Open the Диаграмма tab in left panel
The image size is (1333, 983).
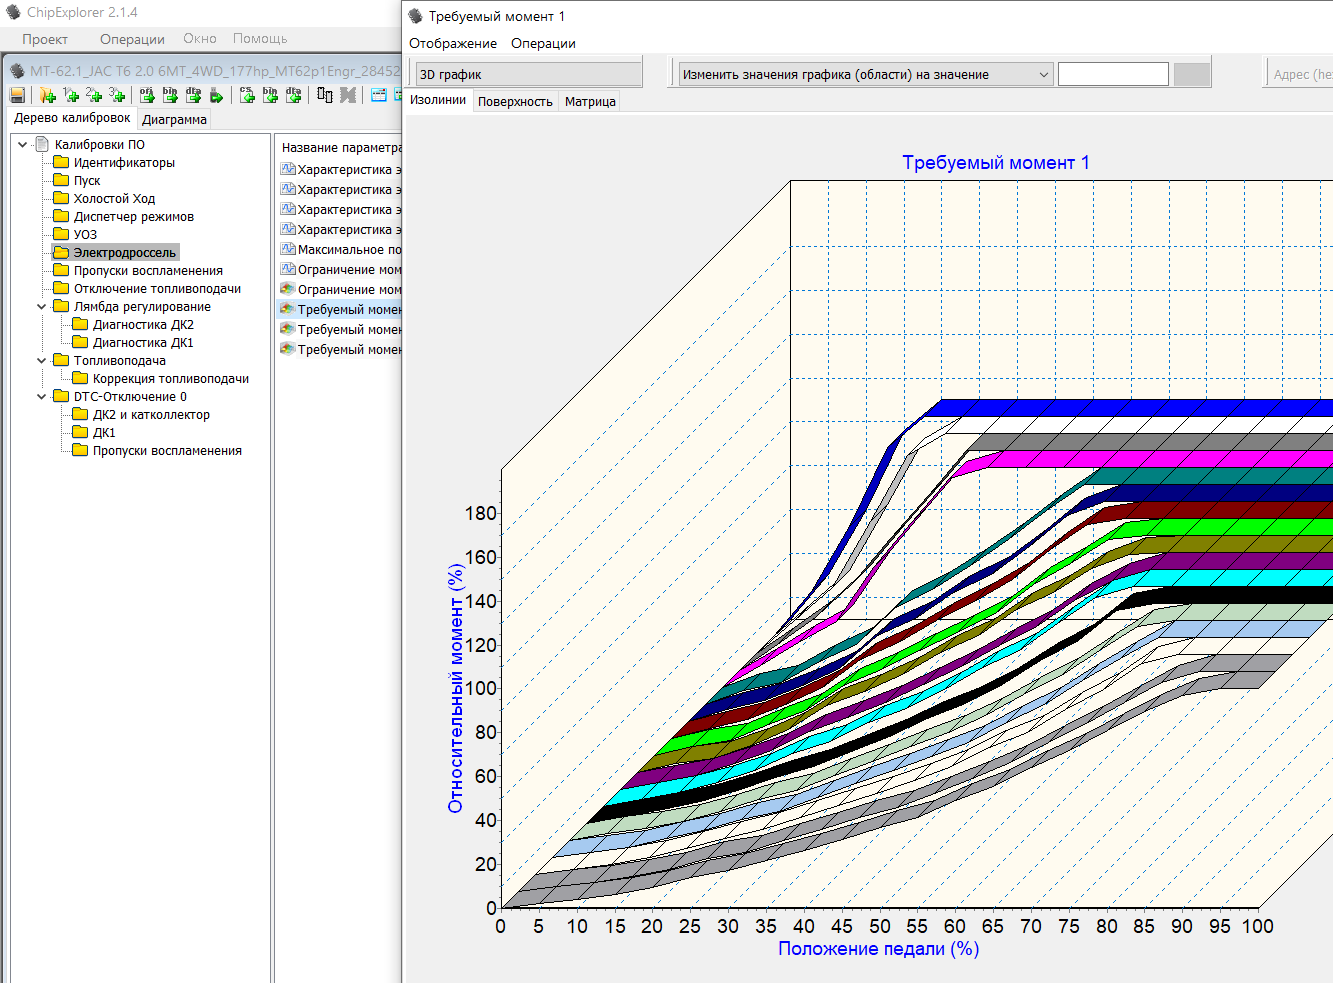click(174, 119)
